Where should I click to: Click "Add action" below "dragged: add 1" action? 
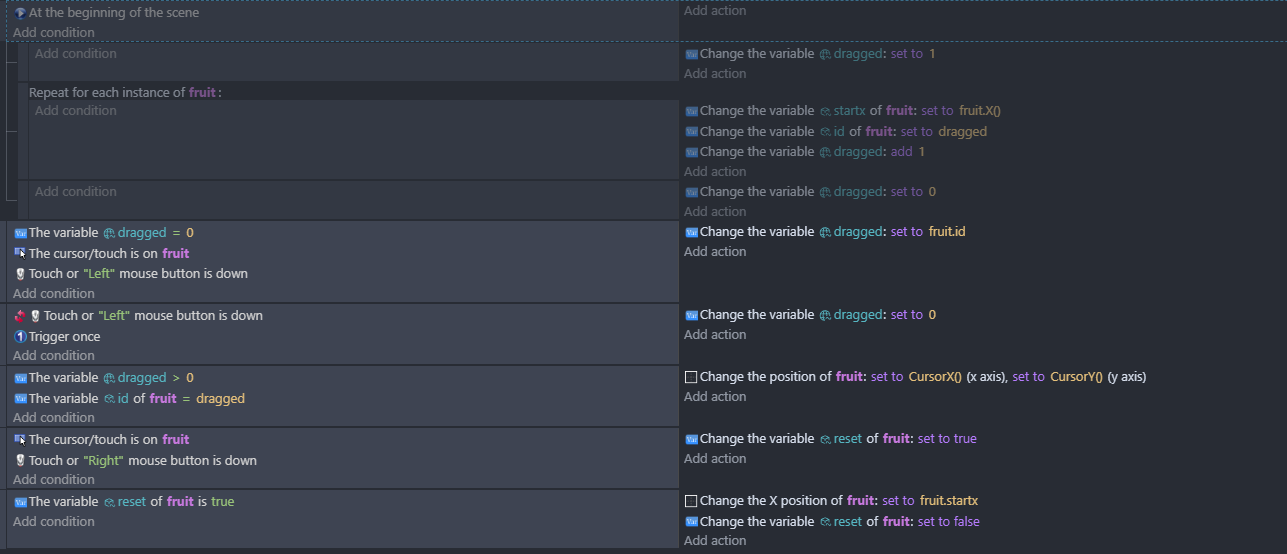[x=715, y=172]
